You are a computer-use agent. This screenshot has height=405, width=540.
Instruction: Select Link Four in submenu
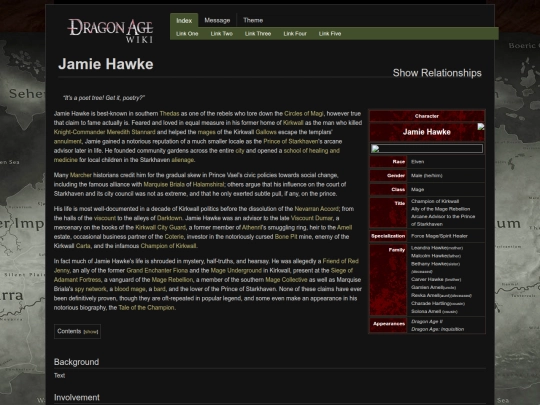tap(295, 34)
